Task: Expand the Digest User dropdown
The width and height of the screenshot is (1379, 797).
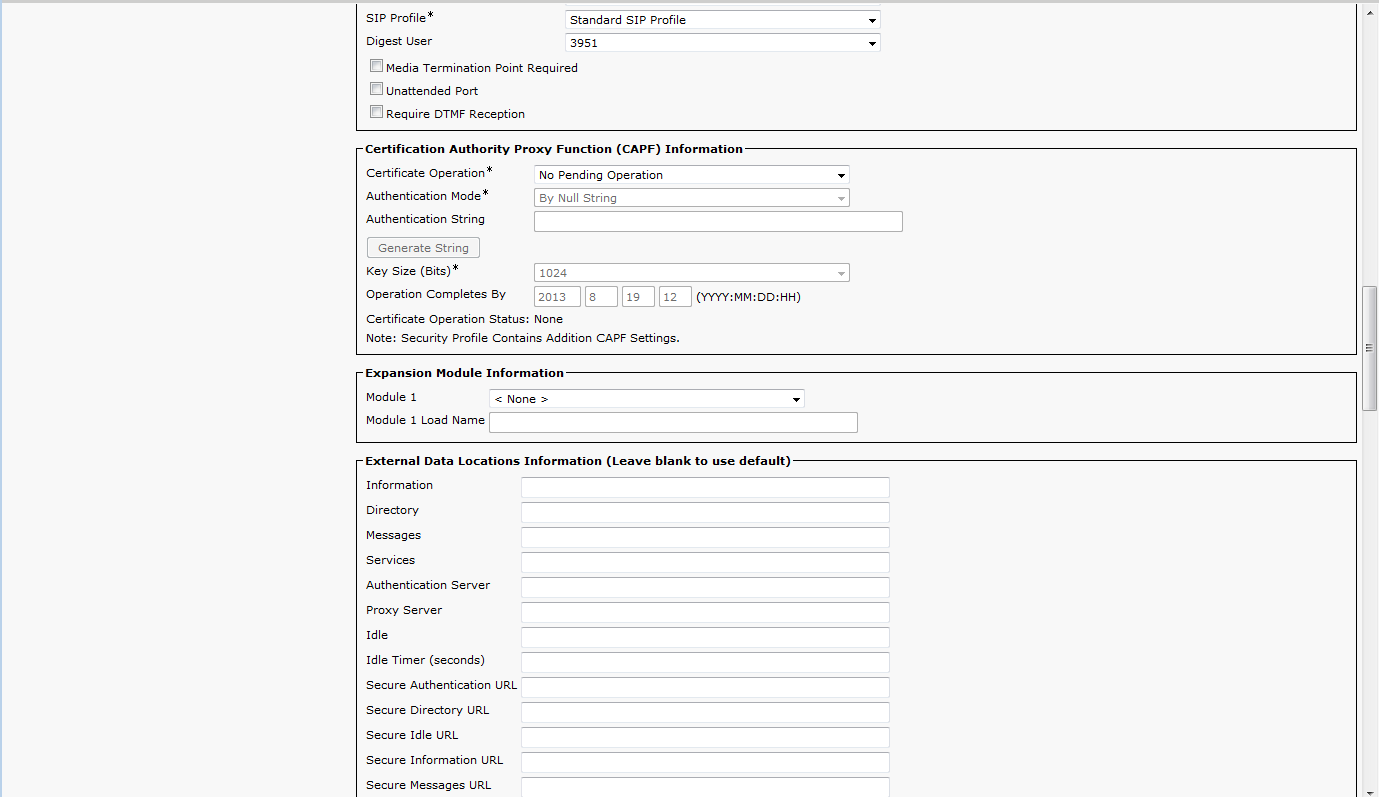Action: [722, 43]
